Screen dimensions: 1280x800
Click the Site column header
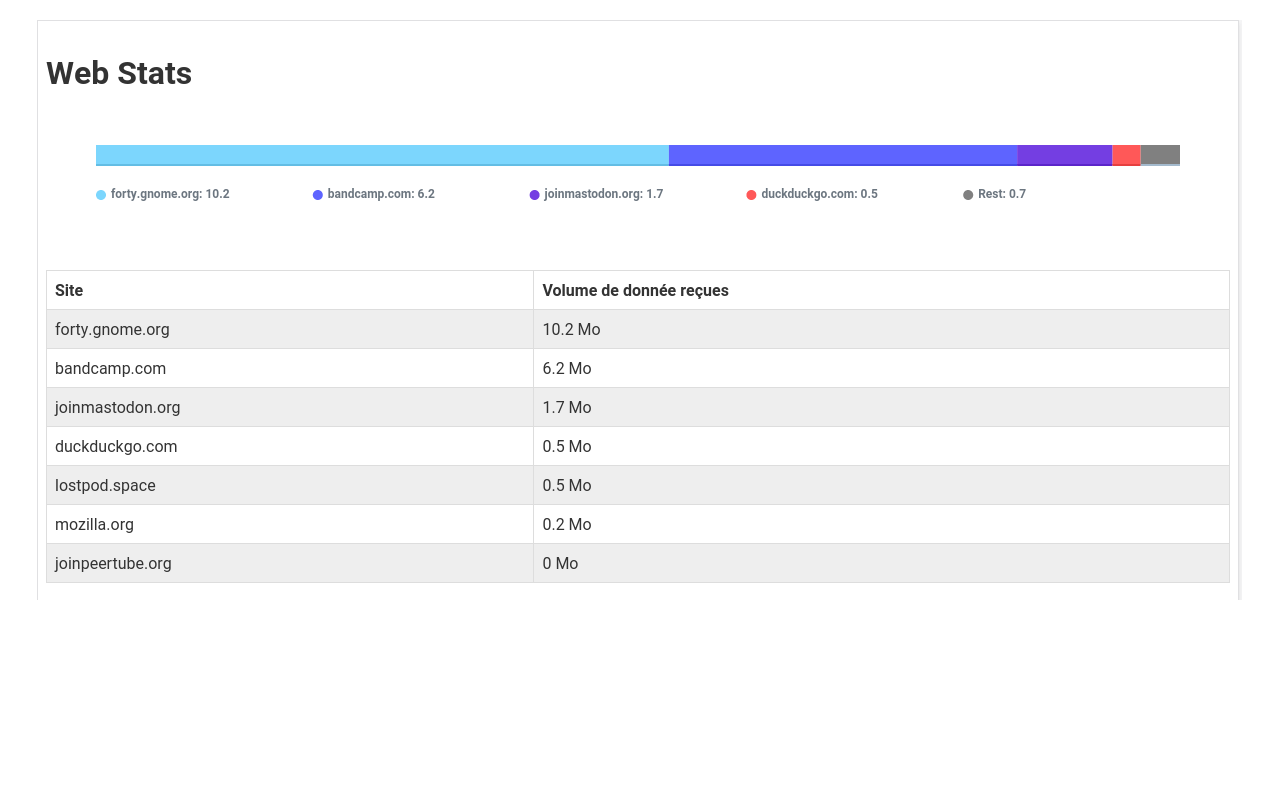click(x=69, y=290)
